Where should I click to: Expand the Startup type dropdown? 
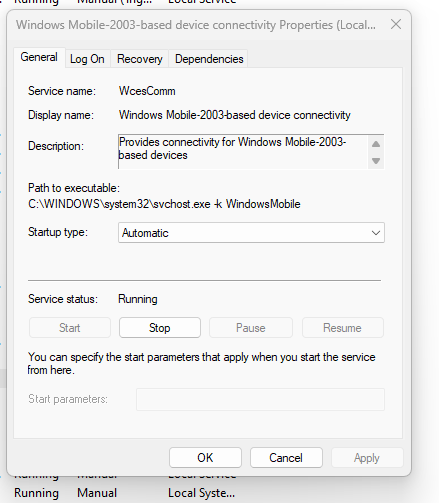tap(251, 233)
